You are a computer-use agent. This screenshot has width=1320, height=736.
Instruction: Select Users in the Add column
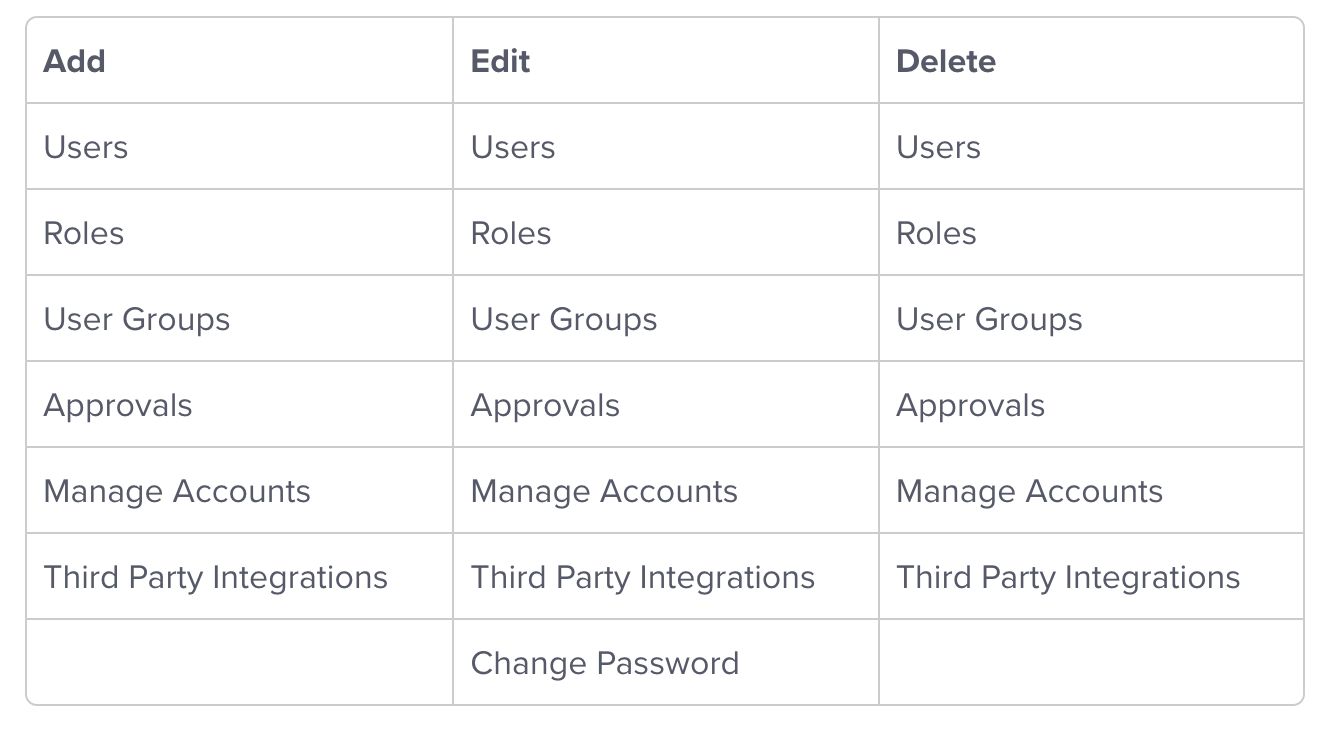click(86, 147)
